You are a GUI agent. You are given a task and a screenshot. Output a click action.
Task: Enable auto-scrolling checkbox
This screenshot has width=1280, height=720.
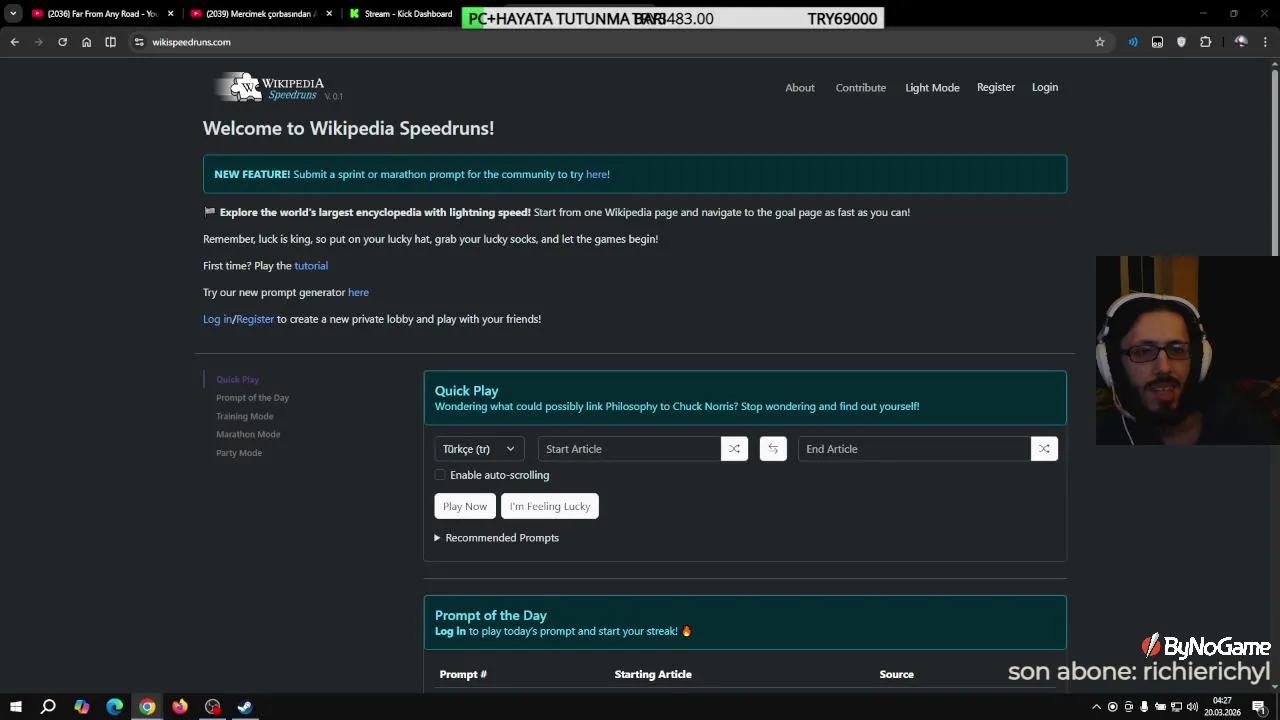point(440,475)
